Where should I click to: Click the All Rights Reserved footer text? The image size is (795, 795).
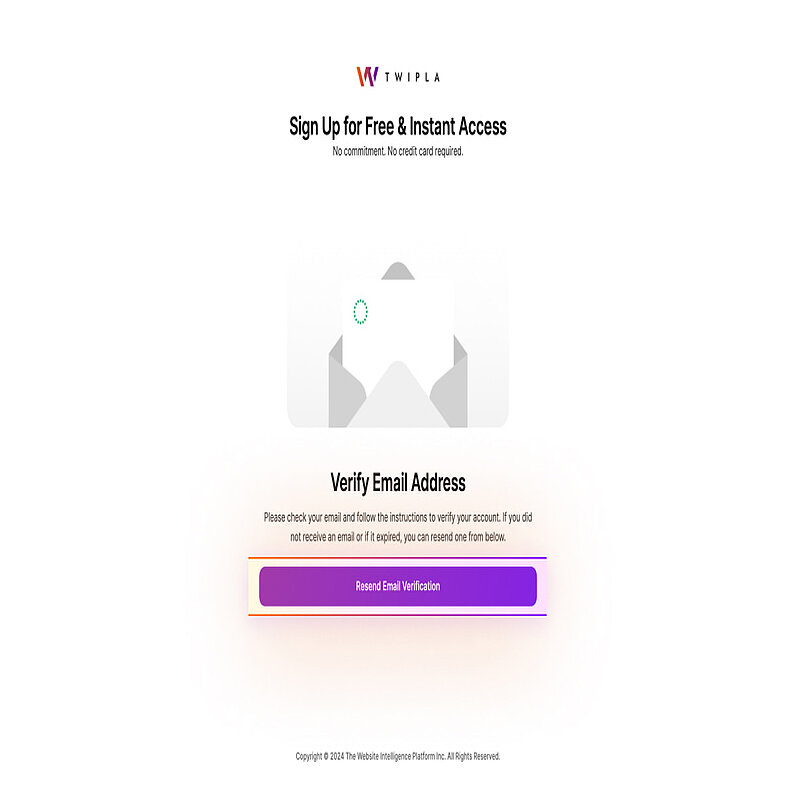tap(474, 756)
